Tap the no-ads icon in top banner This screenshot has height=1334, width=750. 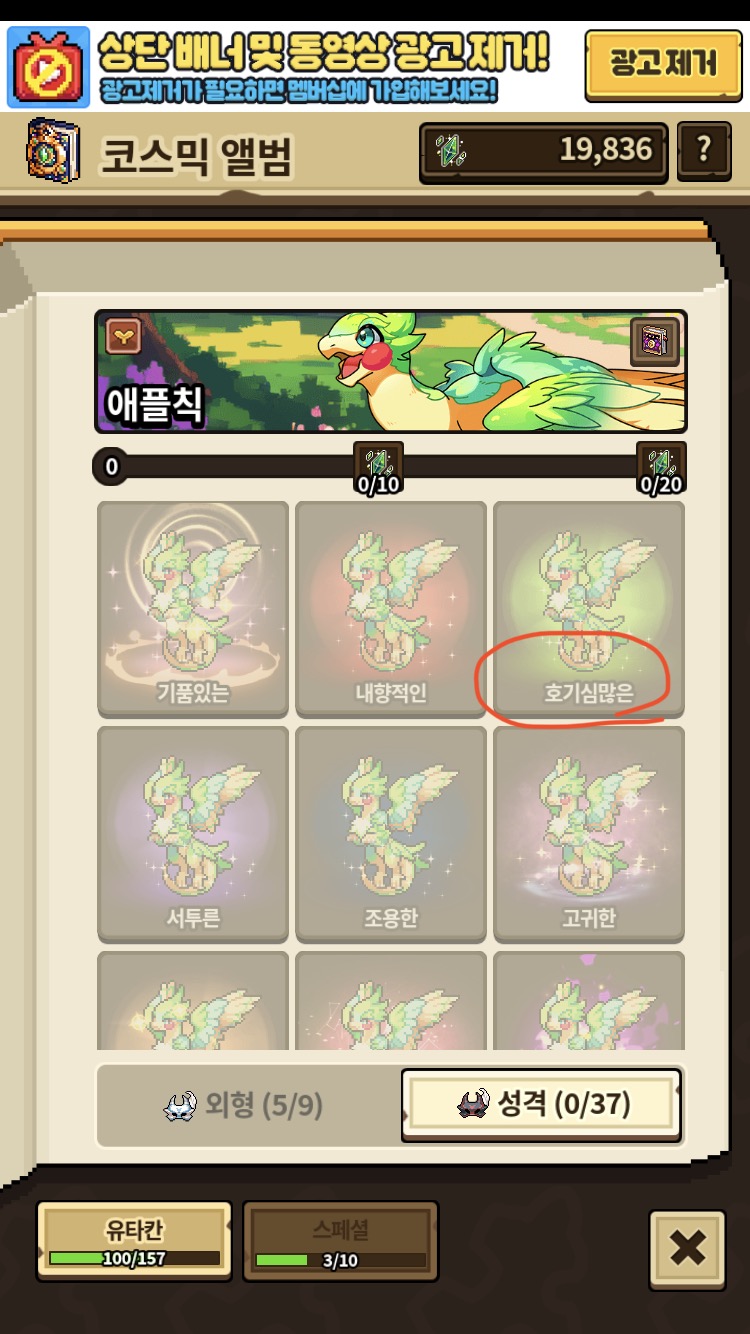48,68
